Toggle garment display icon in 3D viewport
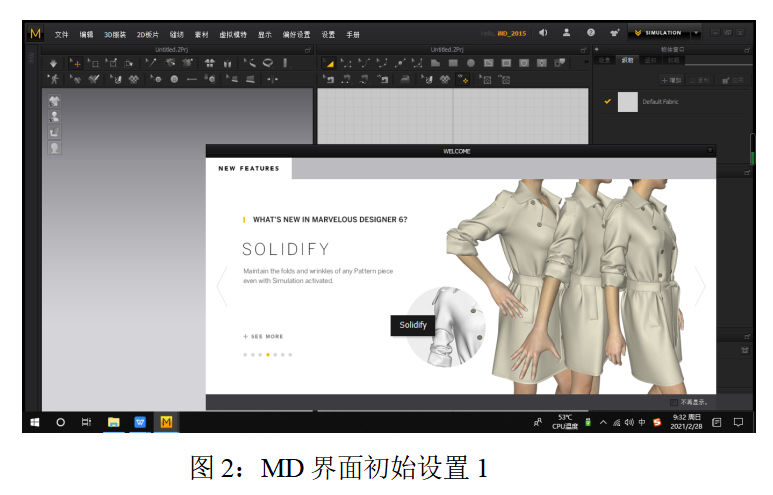This screenshot has width=773, height=495. click(54, 101)
